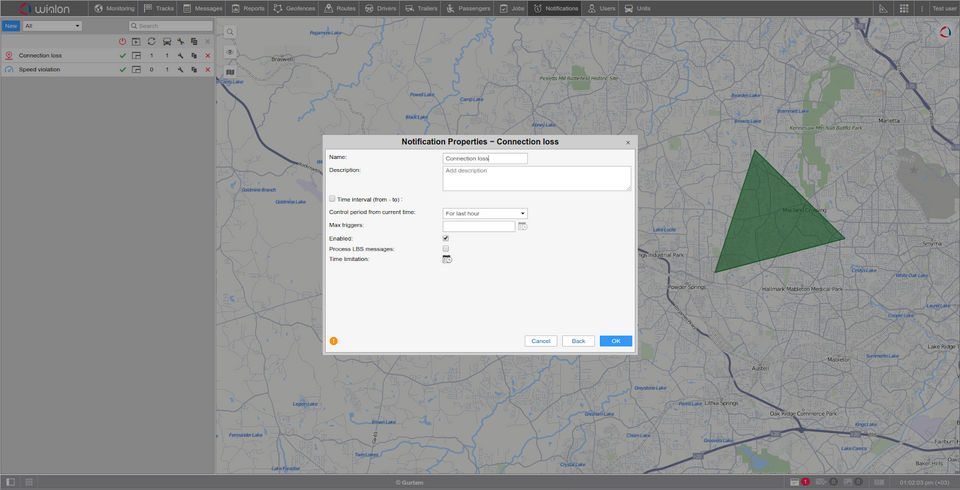Open the Test user account menu

(x=944, y=8)
